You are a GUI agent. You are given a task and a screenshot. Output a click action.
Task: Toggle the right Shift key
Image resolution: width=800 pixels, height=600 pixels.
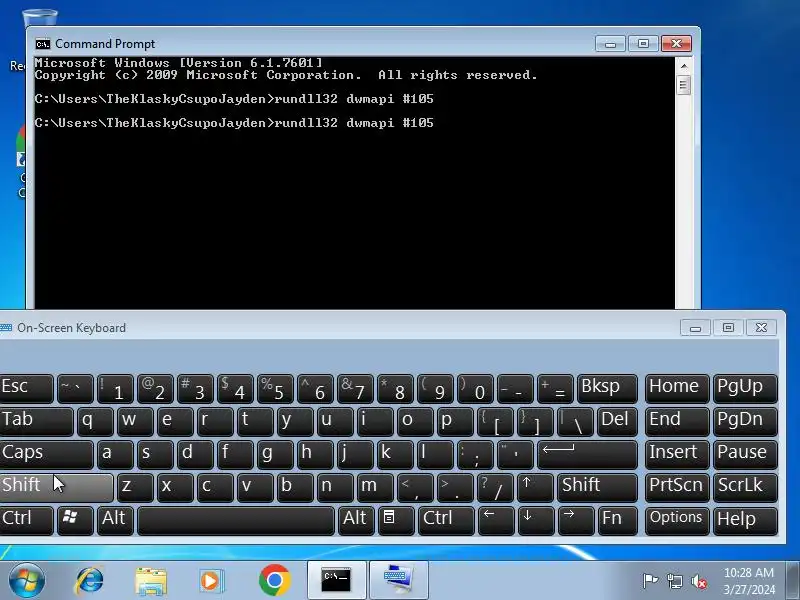(597, 486)
